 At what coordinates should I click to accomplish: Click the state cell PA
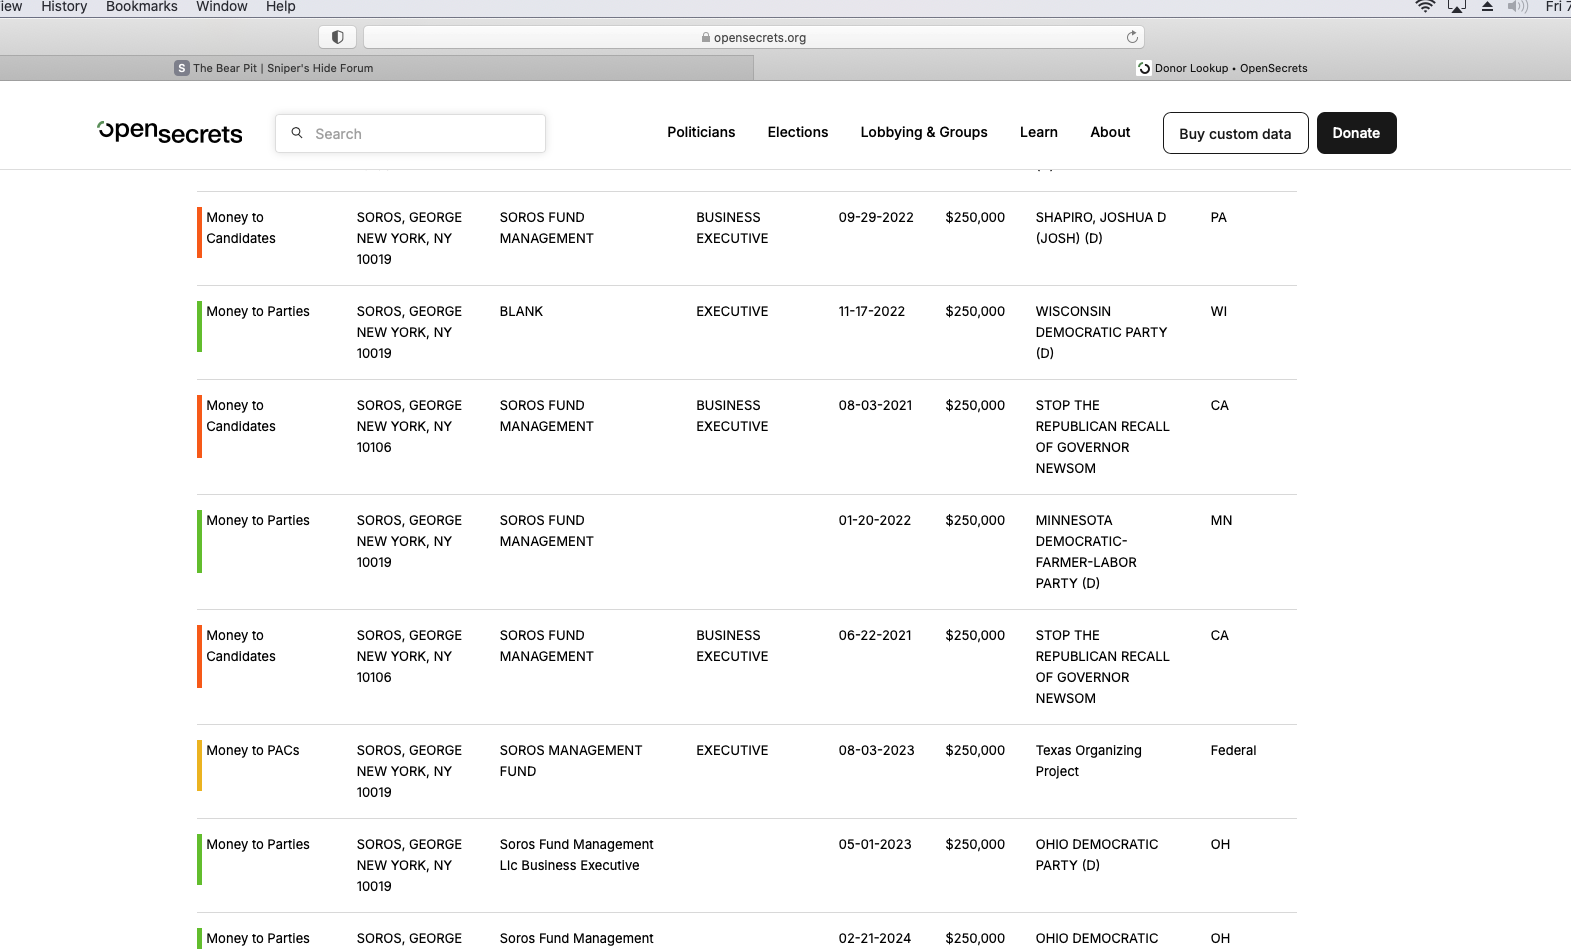pyautogui.click(x=1219, y=217)
